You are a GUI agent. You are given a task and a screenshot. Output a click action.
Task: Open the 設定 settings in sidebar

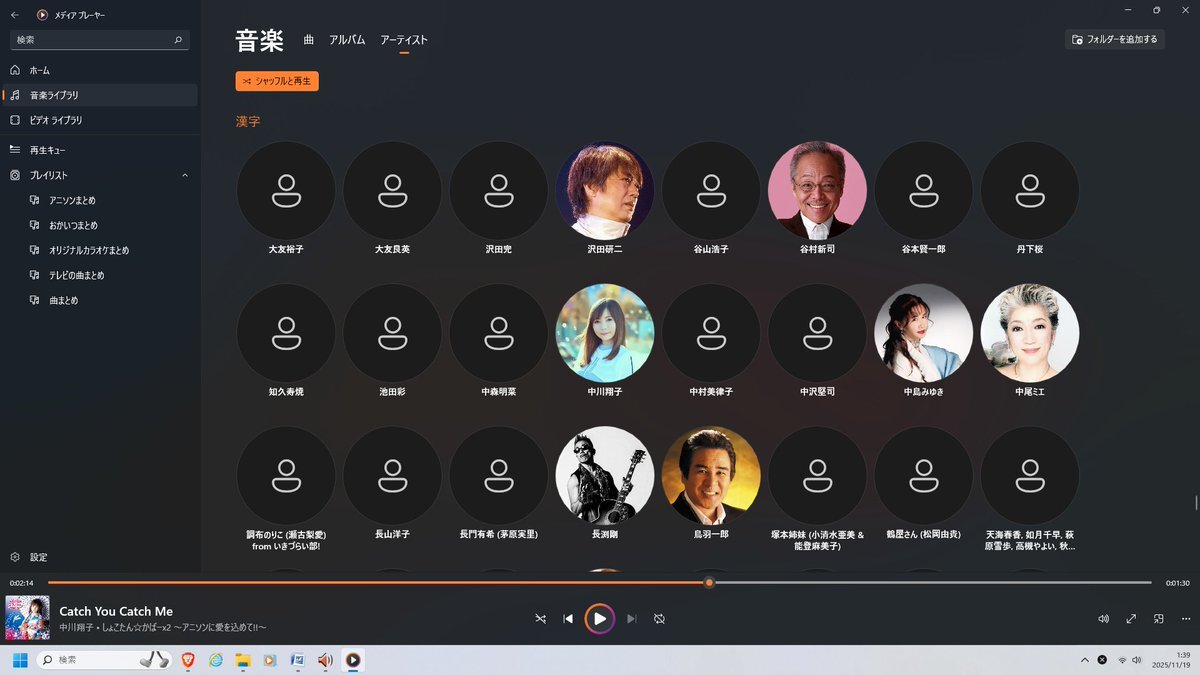[38, 557]
